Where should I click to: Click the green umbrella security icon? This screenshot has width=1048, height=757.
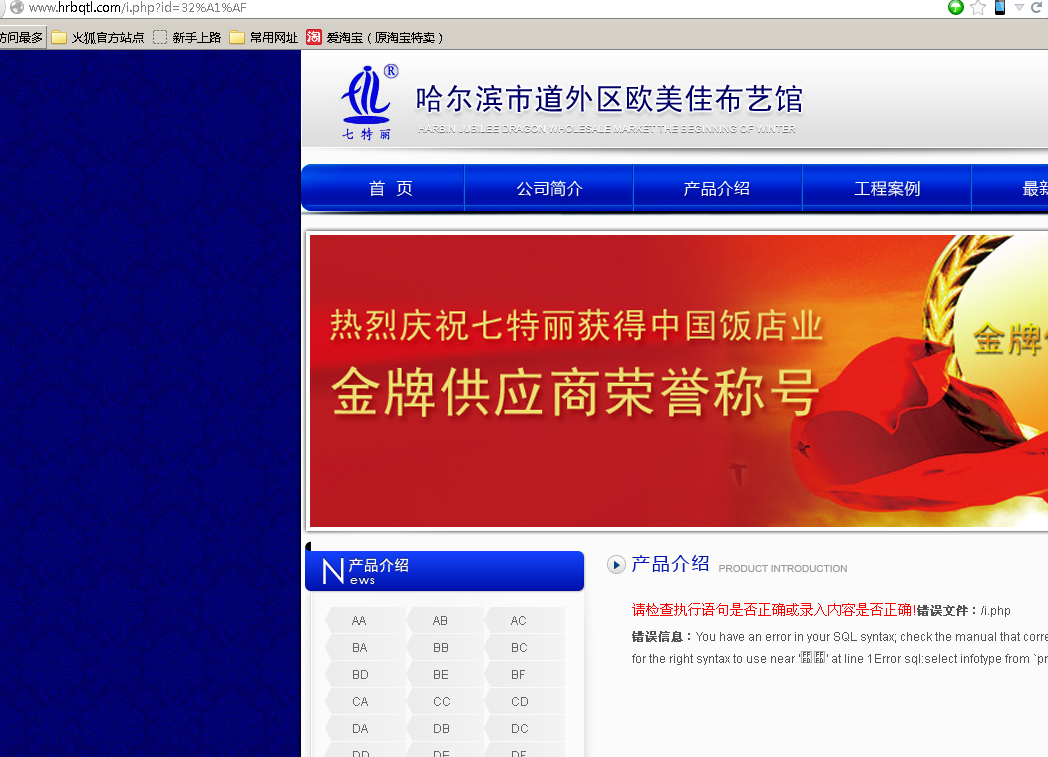coord(956,7)
